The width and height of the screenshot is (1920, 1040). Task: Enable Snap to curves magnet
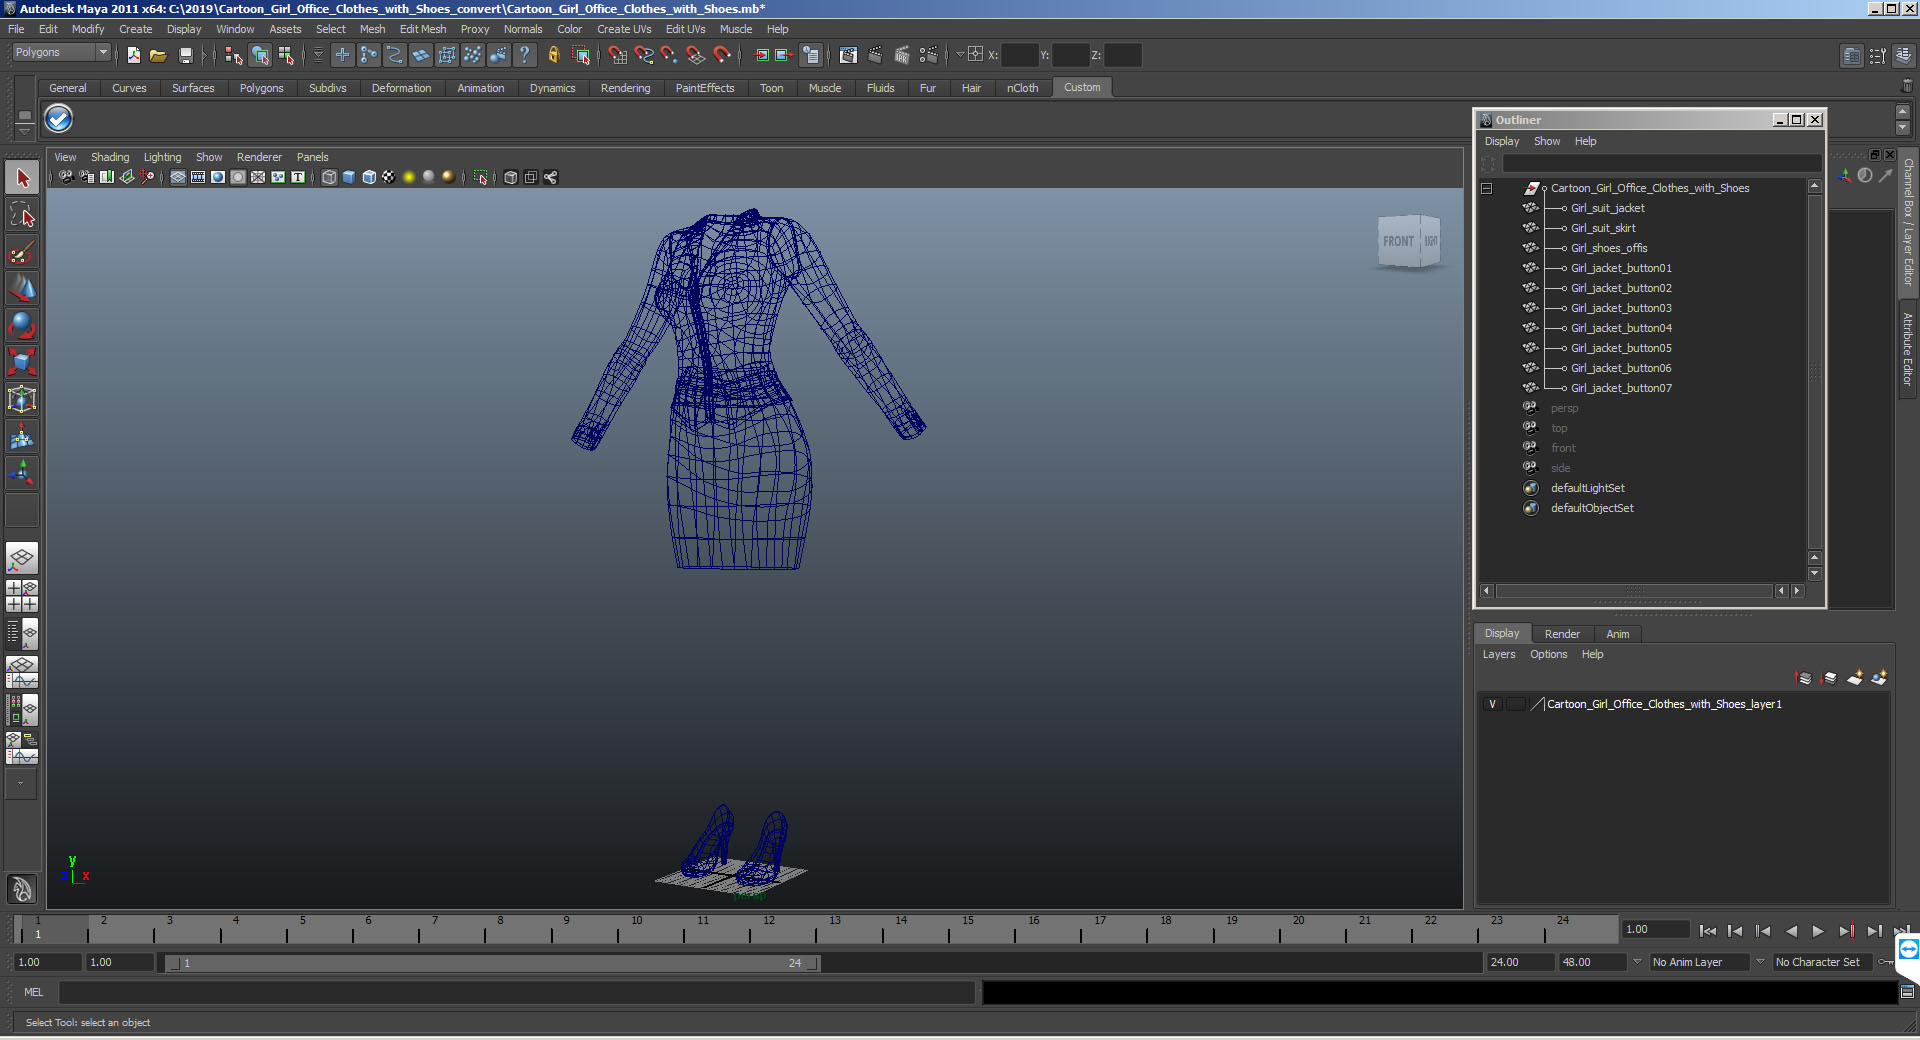(644, 55)
